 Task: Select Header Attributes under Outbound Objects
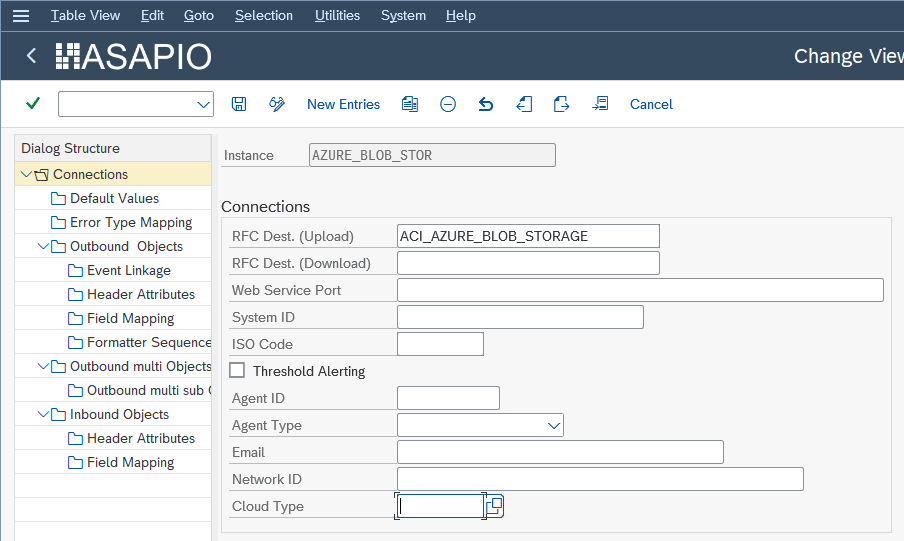pos(141,294)
